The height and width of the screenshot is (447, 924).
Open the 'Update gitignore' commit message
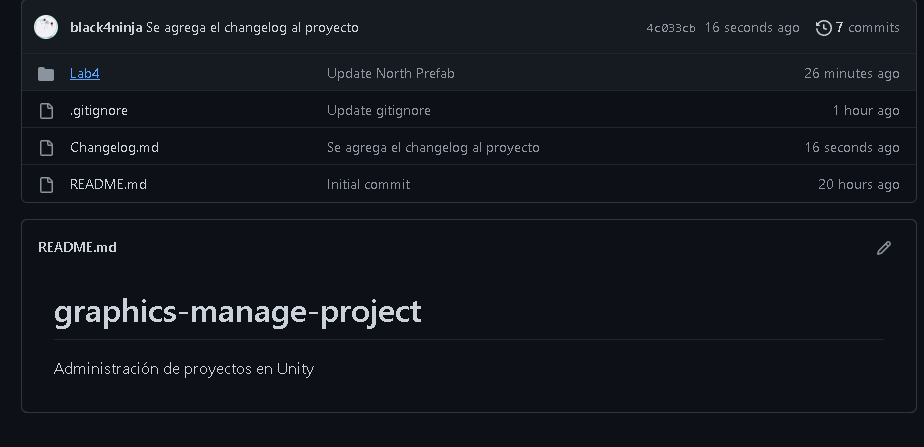[379, 111]
